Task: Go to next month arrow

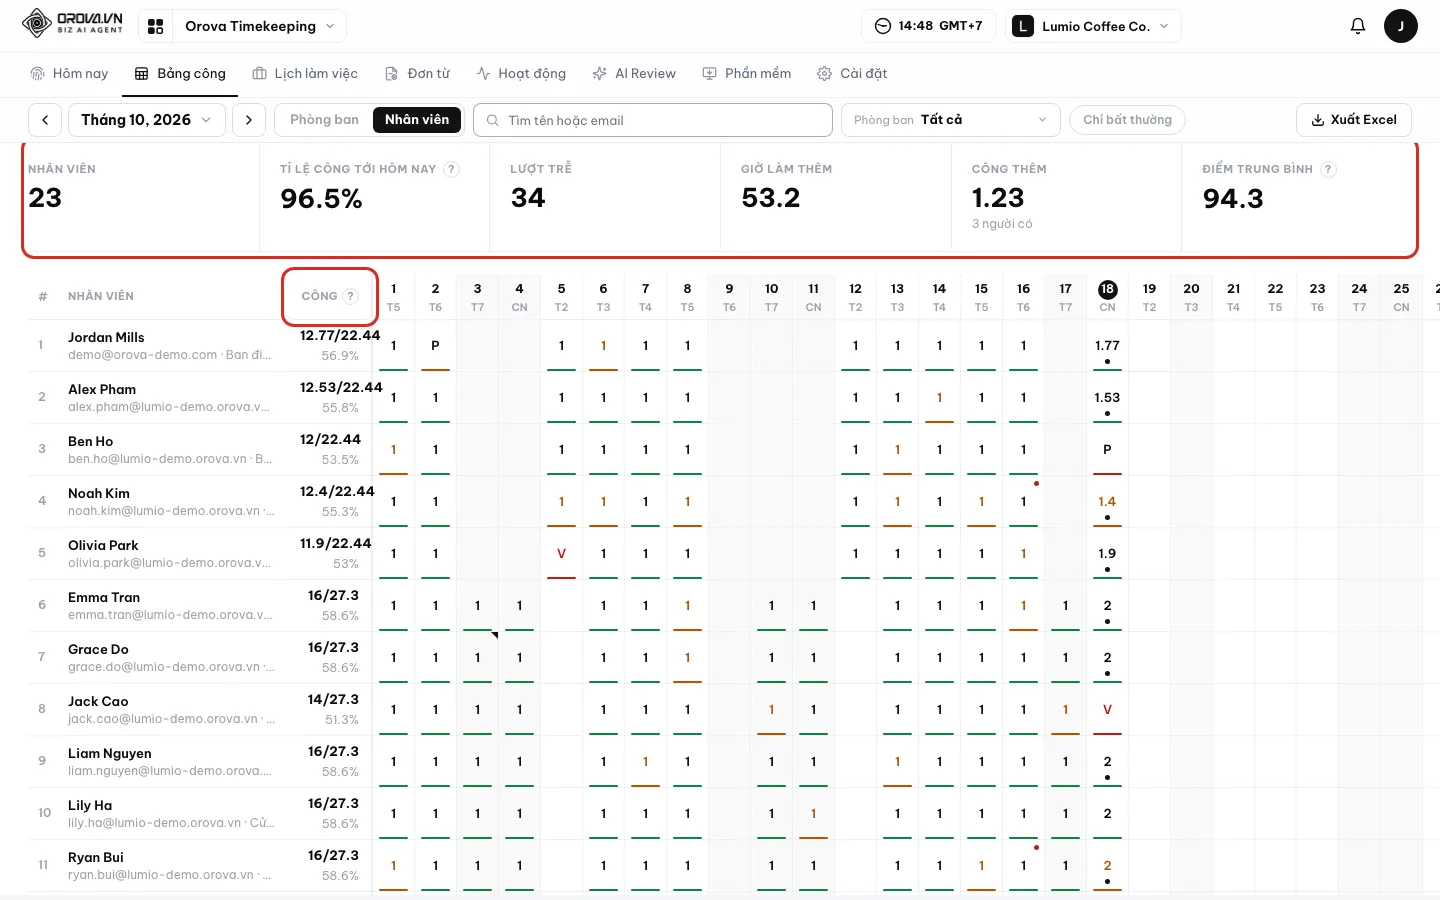Action: [x=249, y=120]
